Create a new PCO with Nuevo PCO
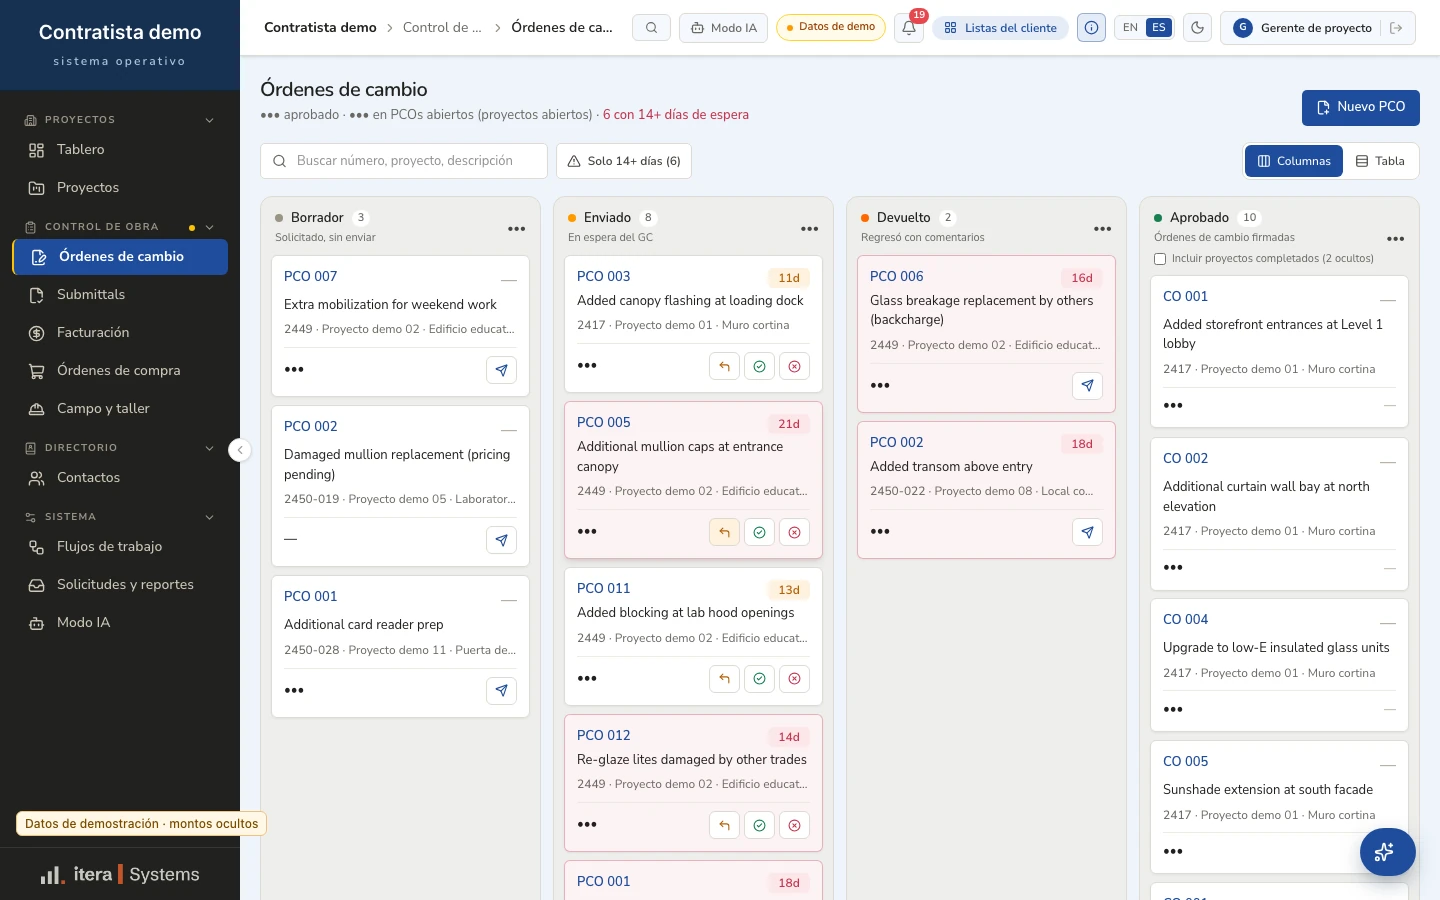This screenshot has width=1440, height=900. coord(1360,107)
